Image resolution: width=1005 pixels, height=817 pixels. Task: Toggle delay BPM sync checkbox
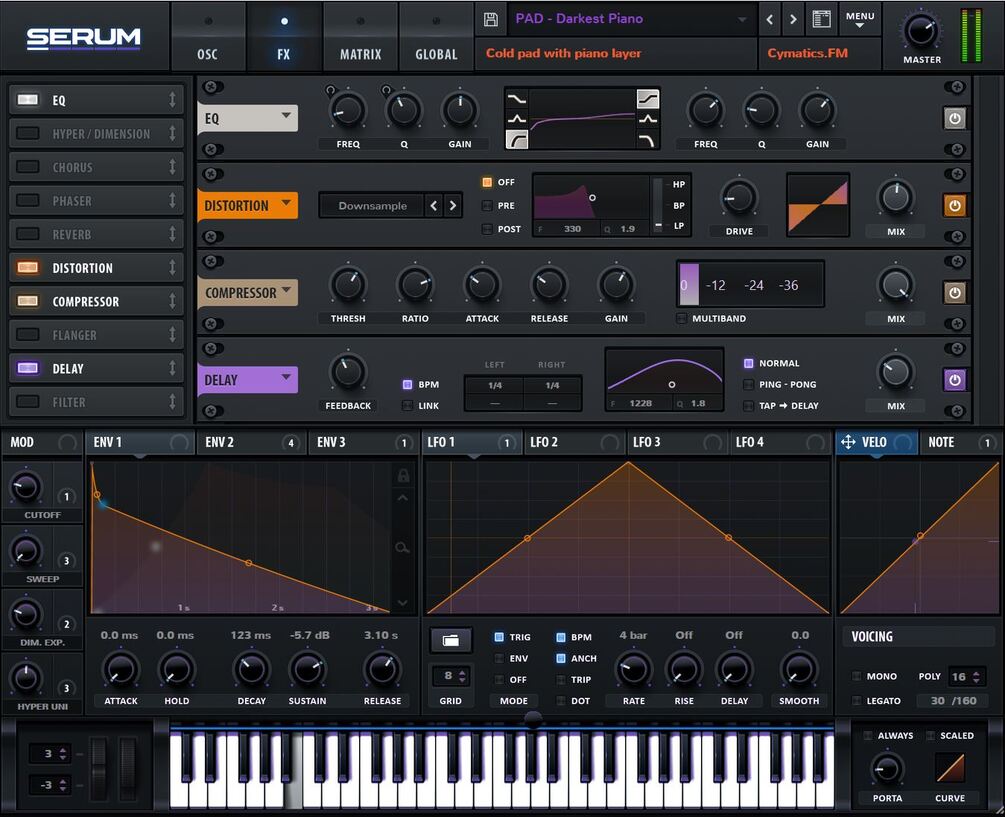[407, 384]
